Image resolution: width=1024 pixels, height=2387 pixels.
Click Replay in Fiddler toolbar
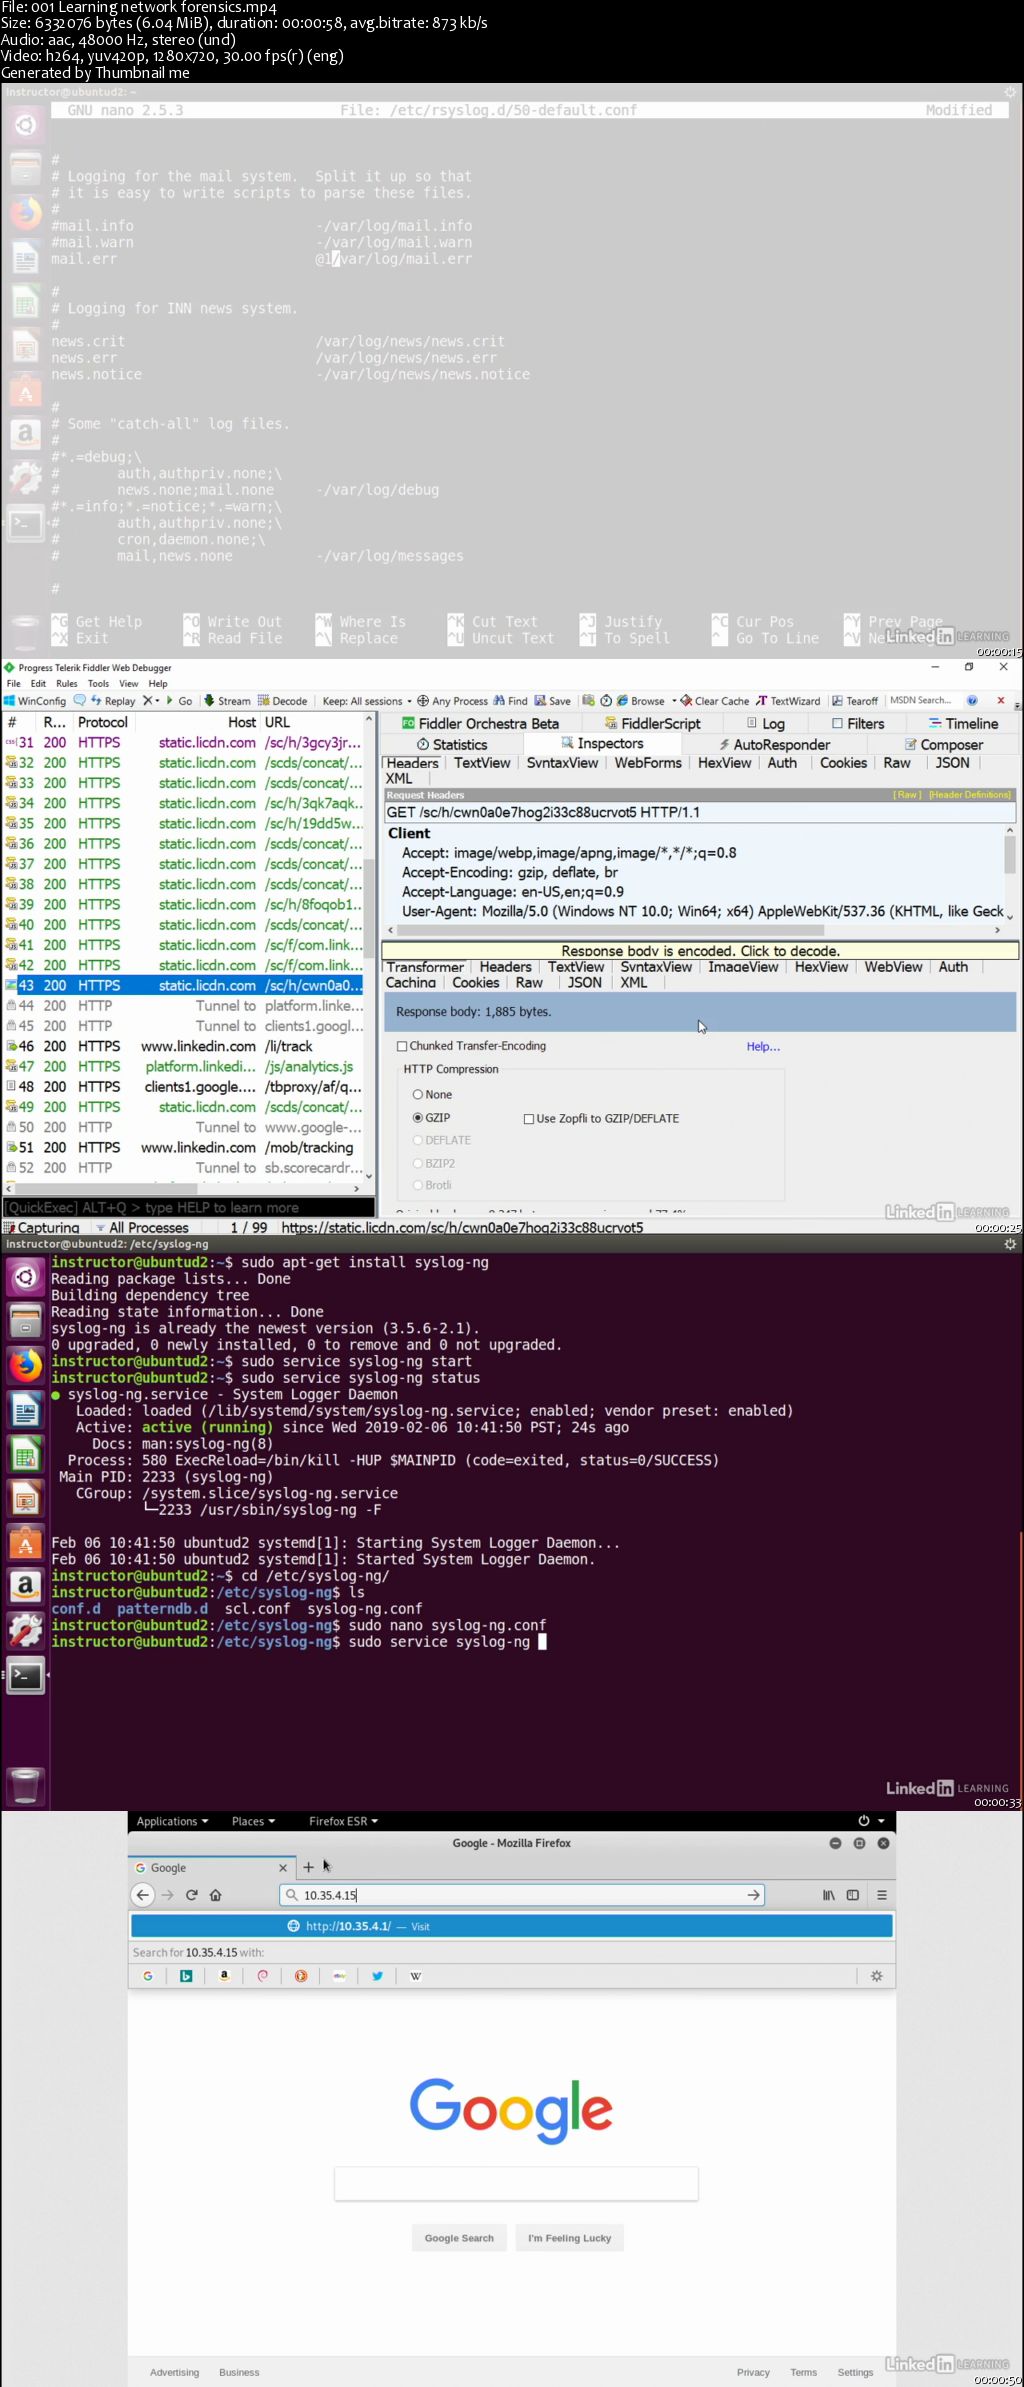click(x=112, y=701)
